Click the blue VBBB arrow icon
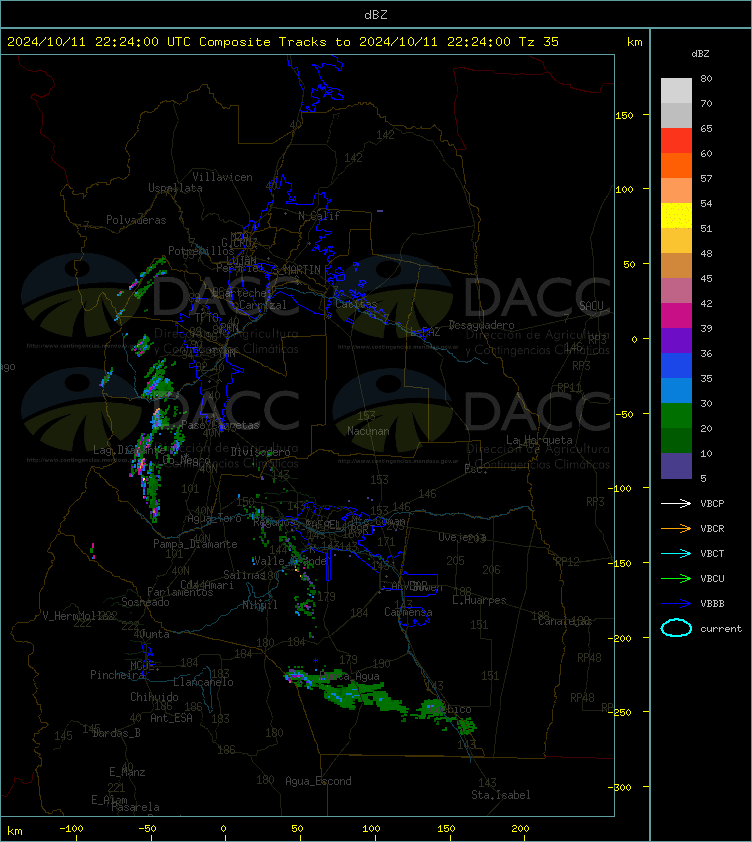Viewport: 752px width, 842px height. pyautogui.click(x=676, y=604)
